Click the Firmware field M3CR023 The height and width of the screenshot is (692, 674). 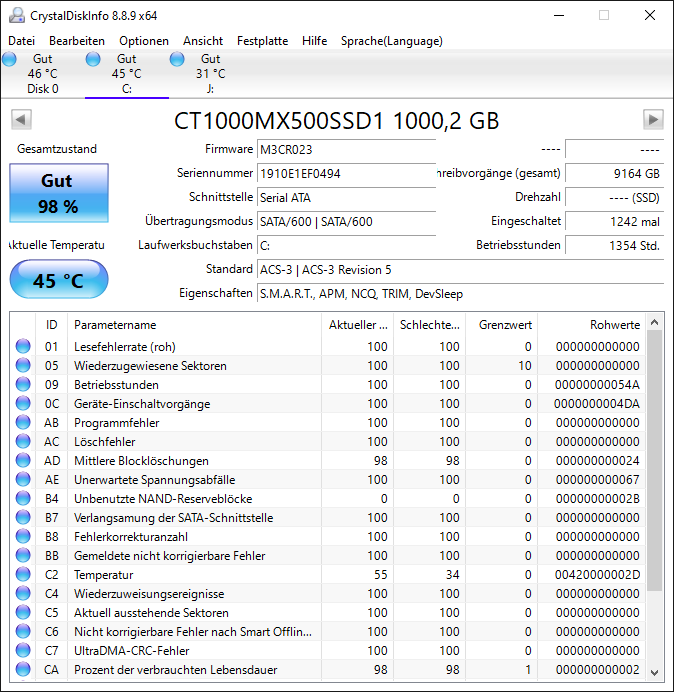pos(346,150)
